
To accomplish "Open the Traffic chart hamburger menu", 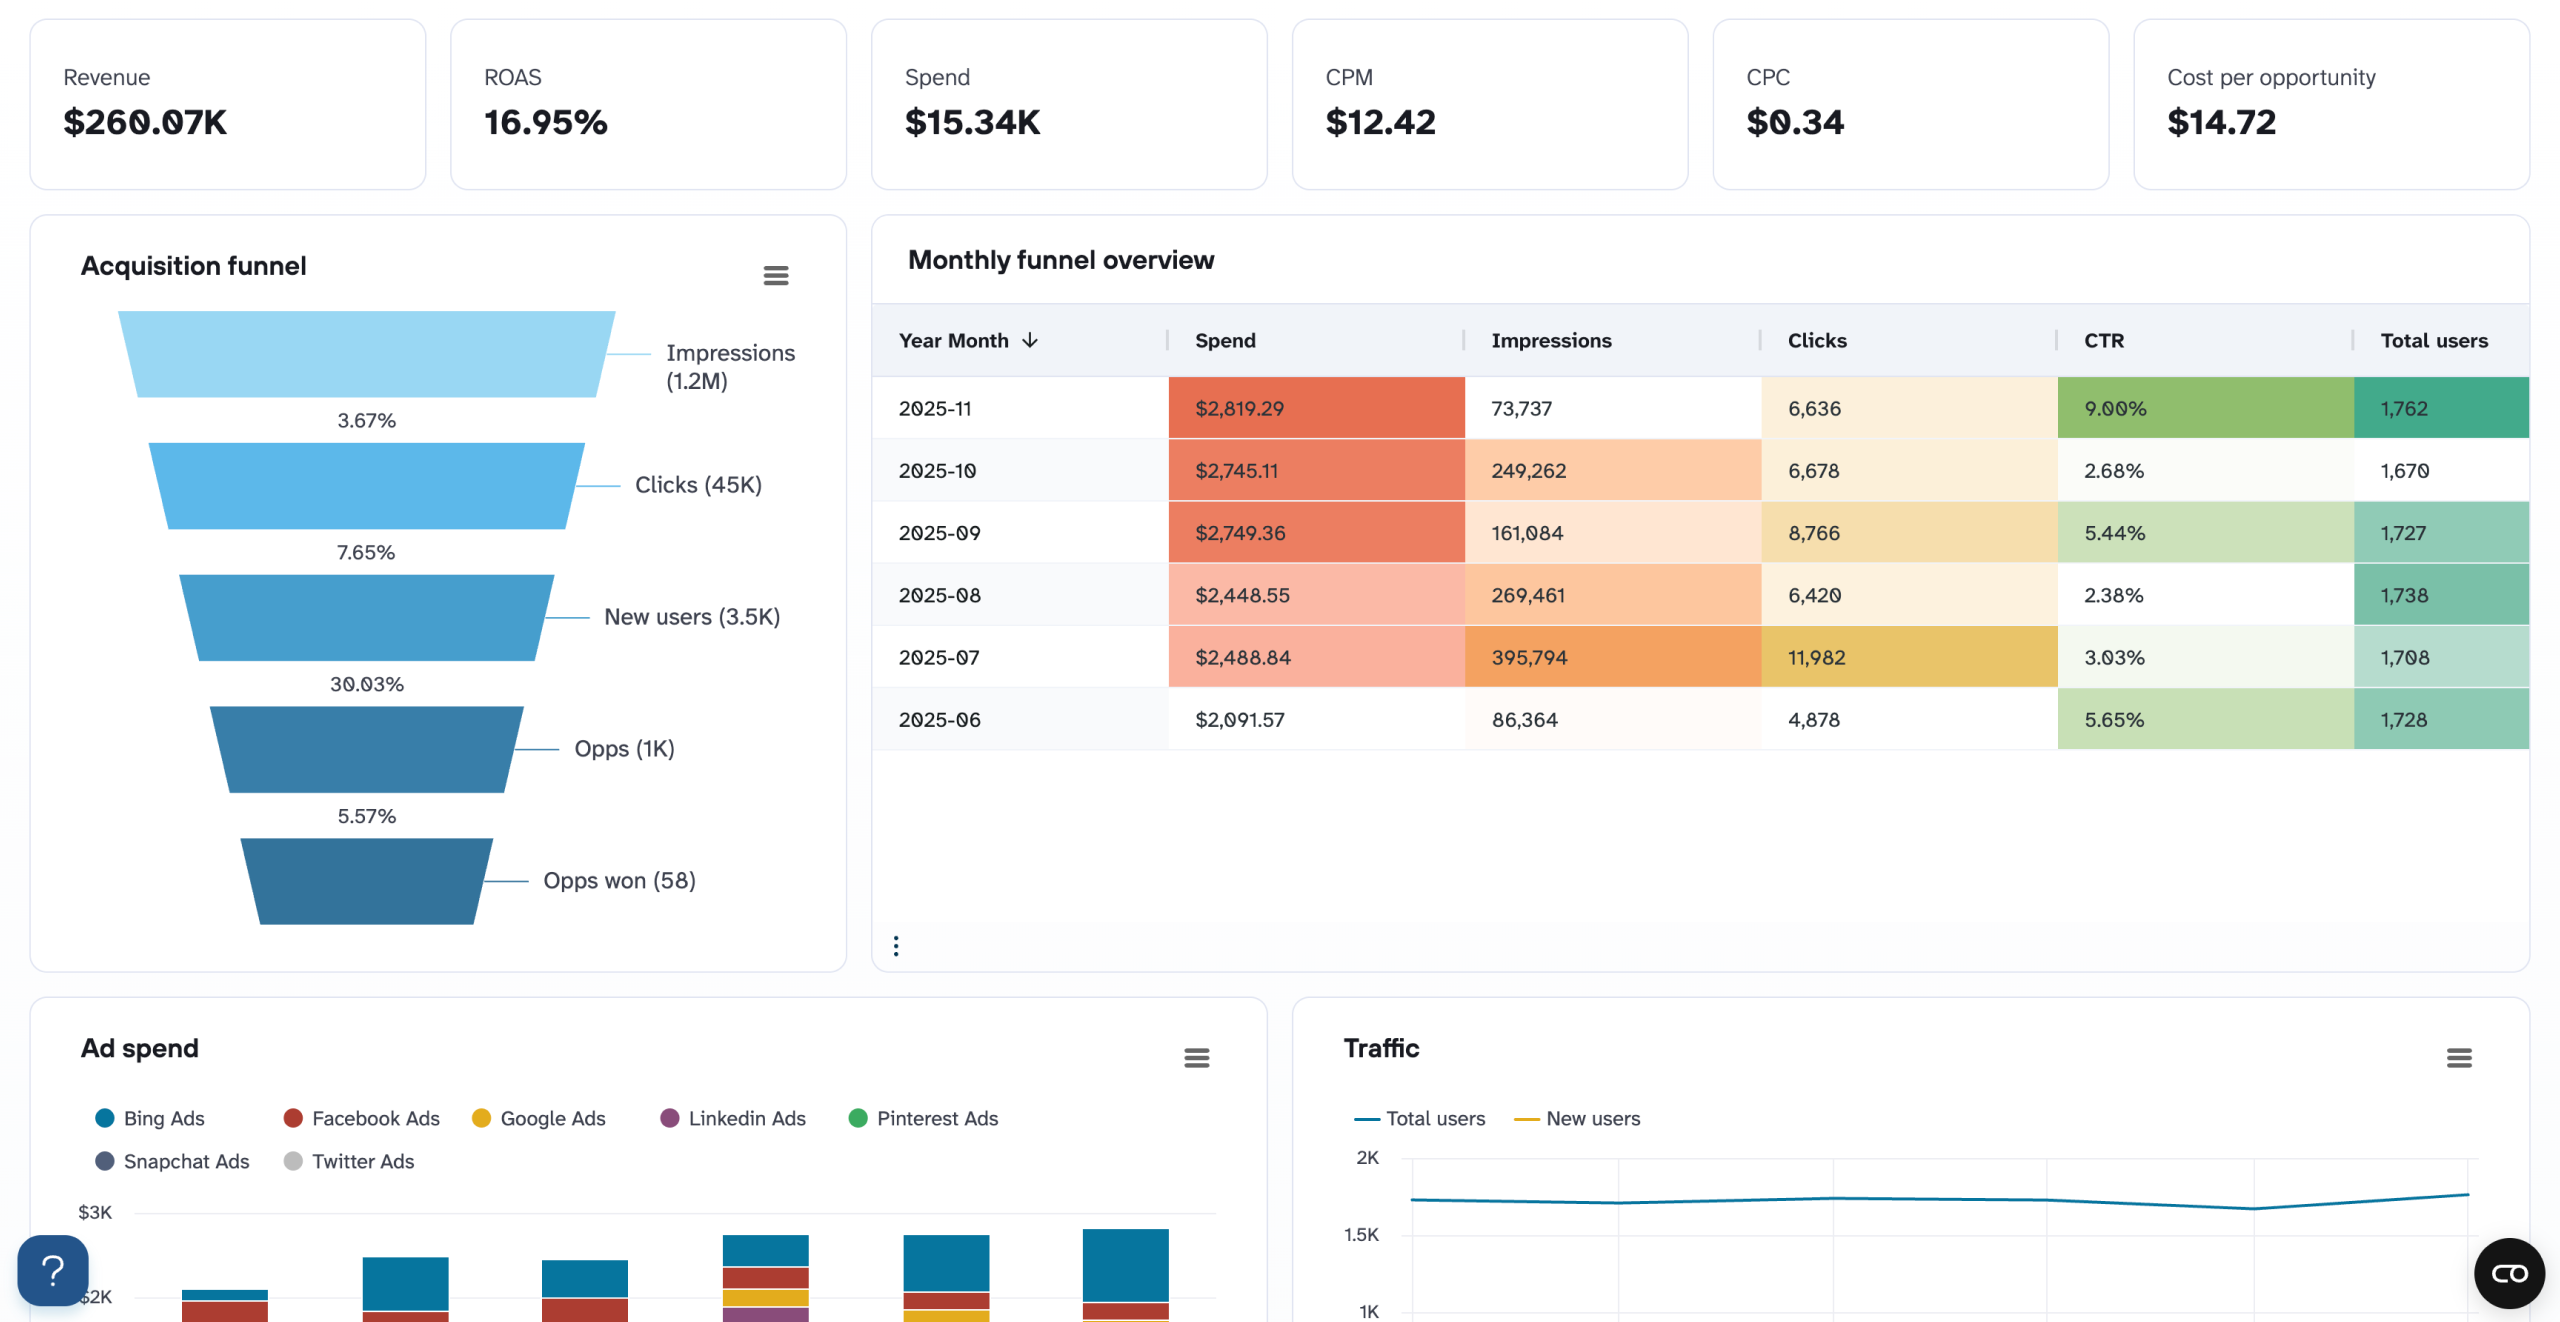I will (x=2459, y=1058).
